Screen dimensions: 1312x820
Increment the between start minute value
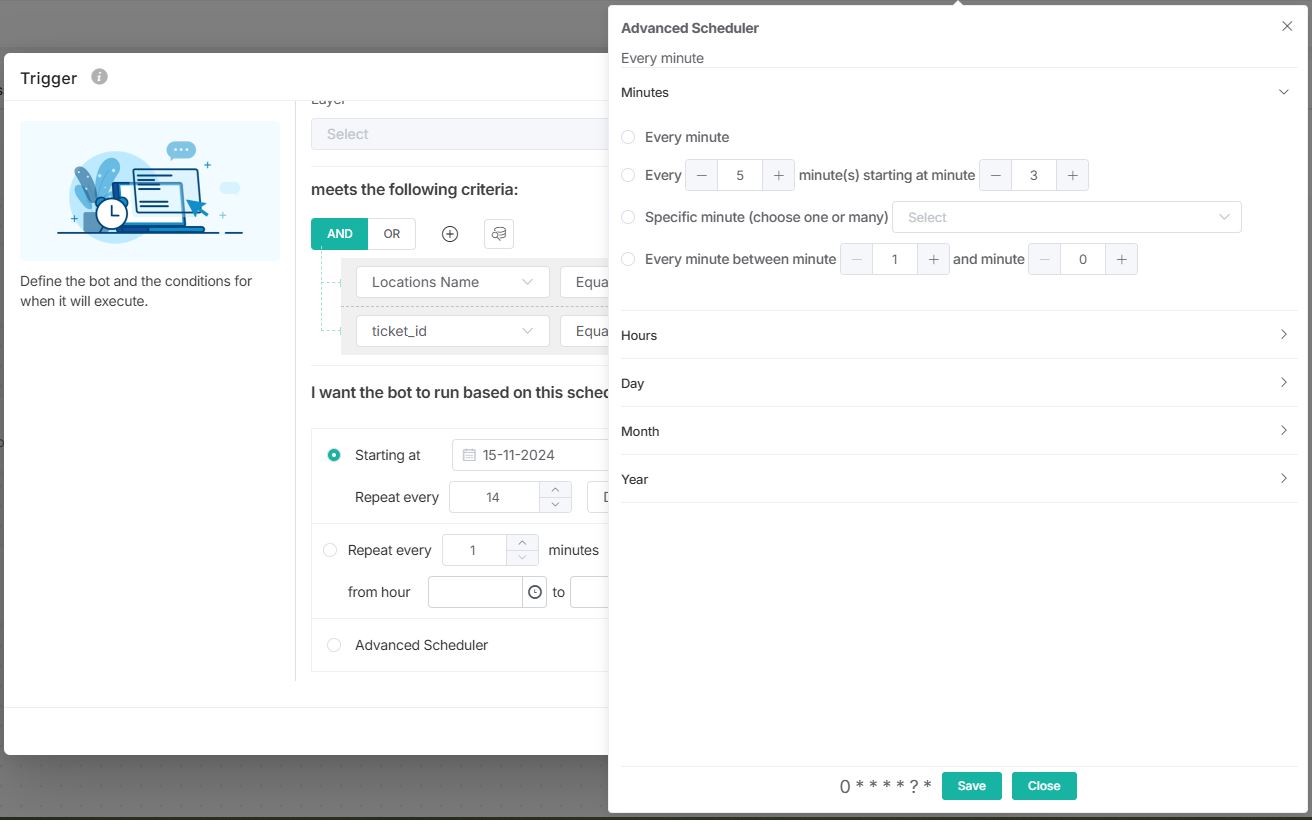[933, 259]
